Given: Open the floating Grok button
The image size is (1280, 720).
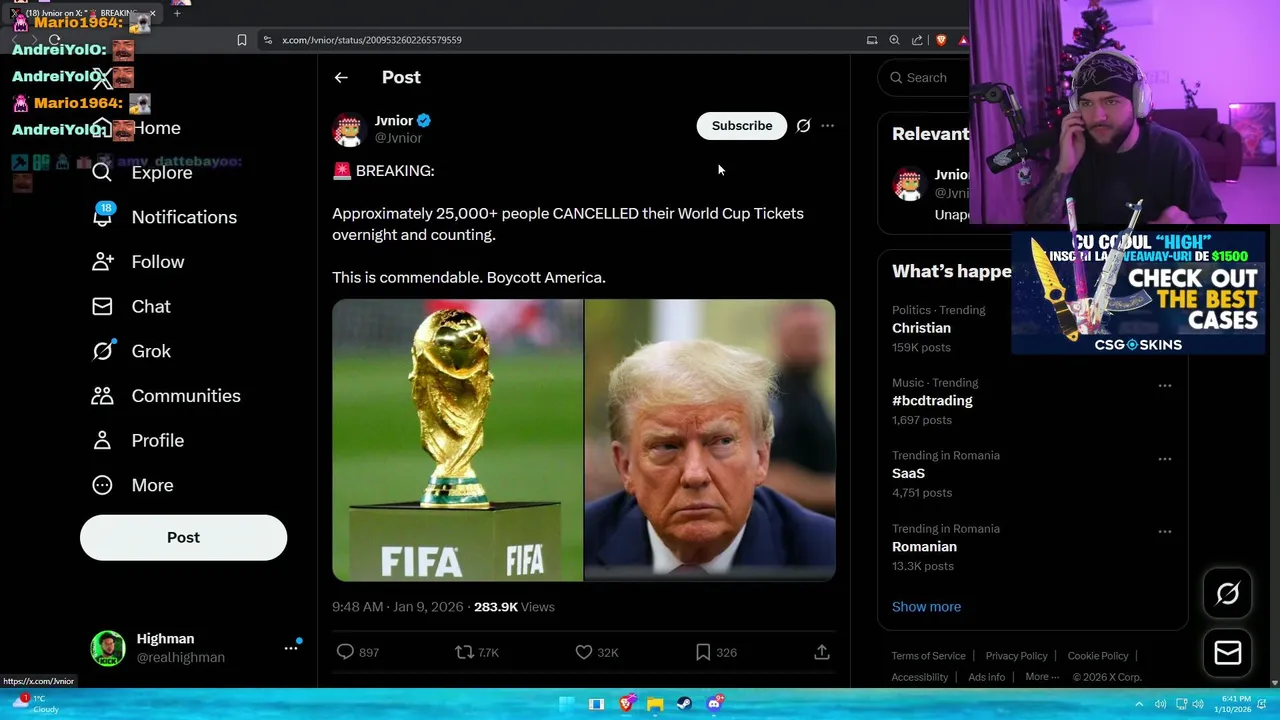Looking at the screenshot, I should (x=1227, y=594).
